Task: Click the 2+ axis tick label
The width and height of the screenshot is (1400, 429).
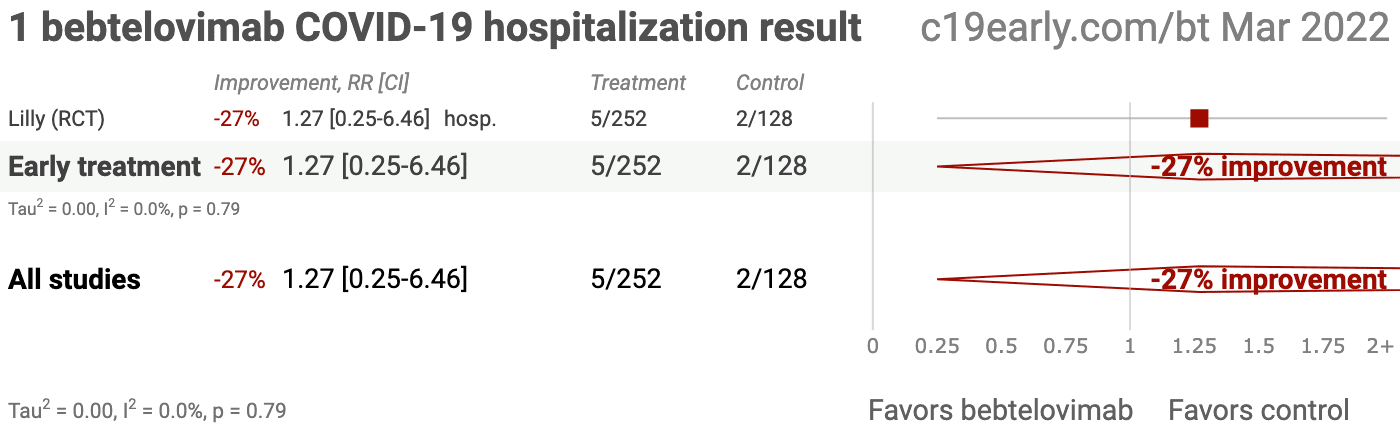Action: [1380, 346]
